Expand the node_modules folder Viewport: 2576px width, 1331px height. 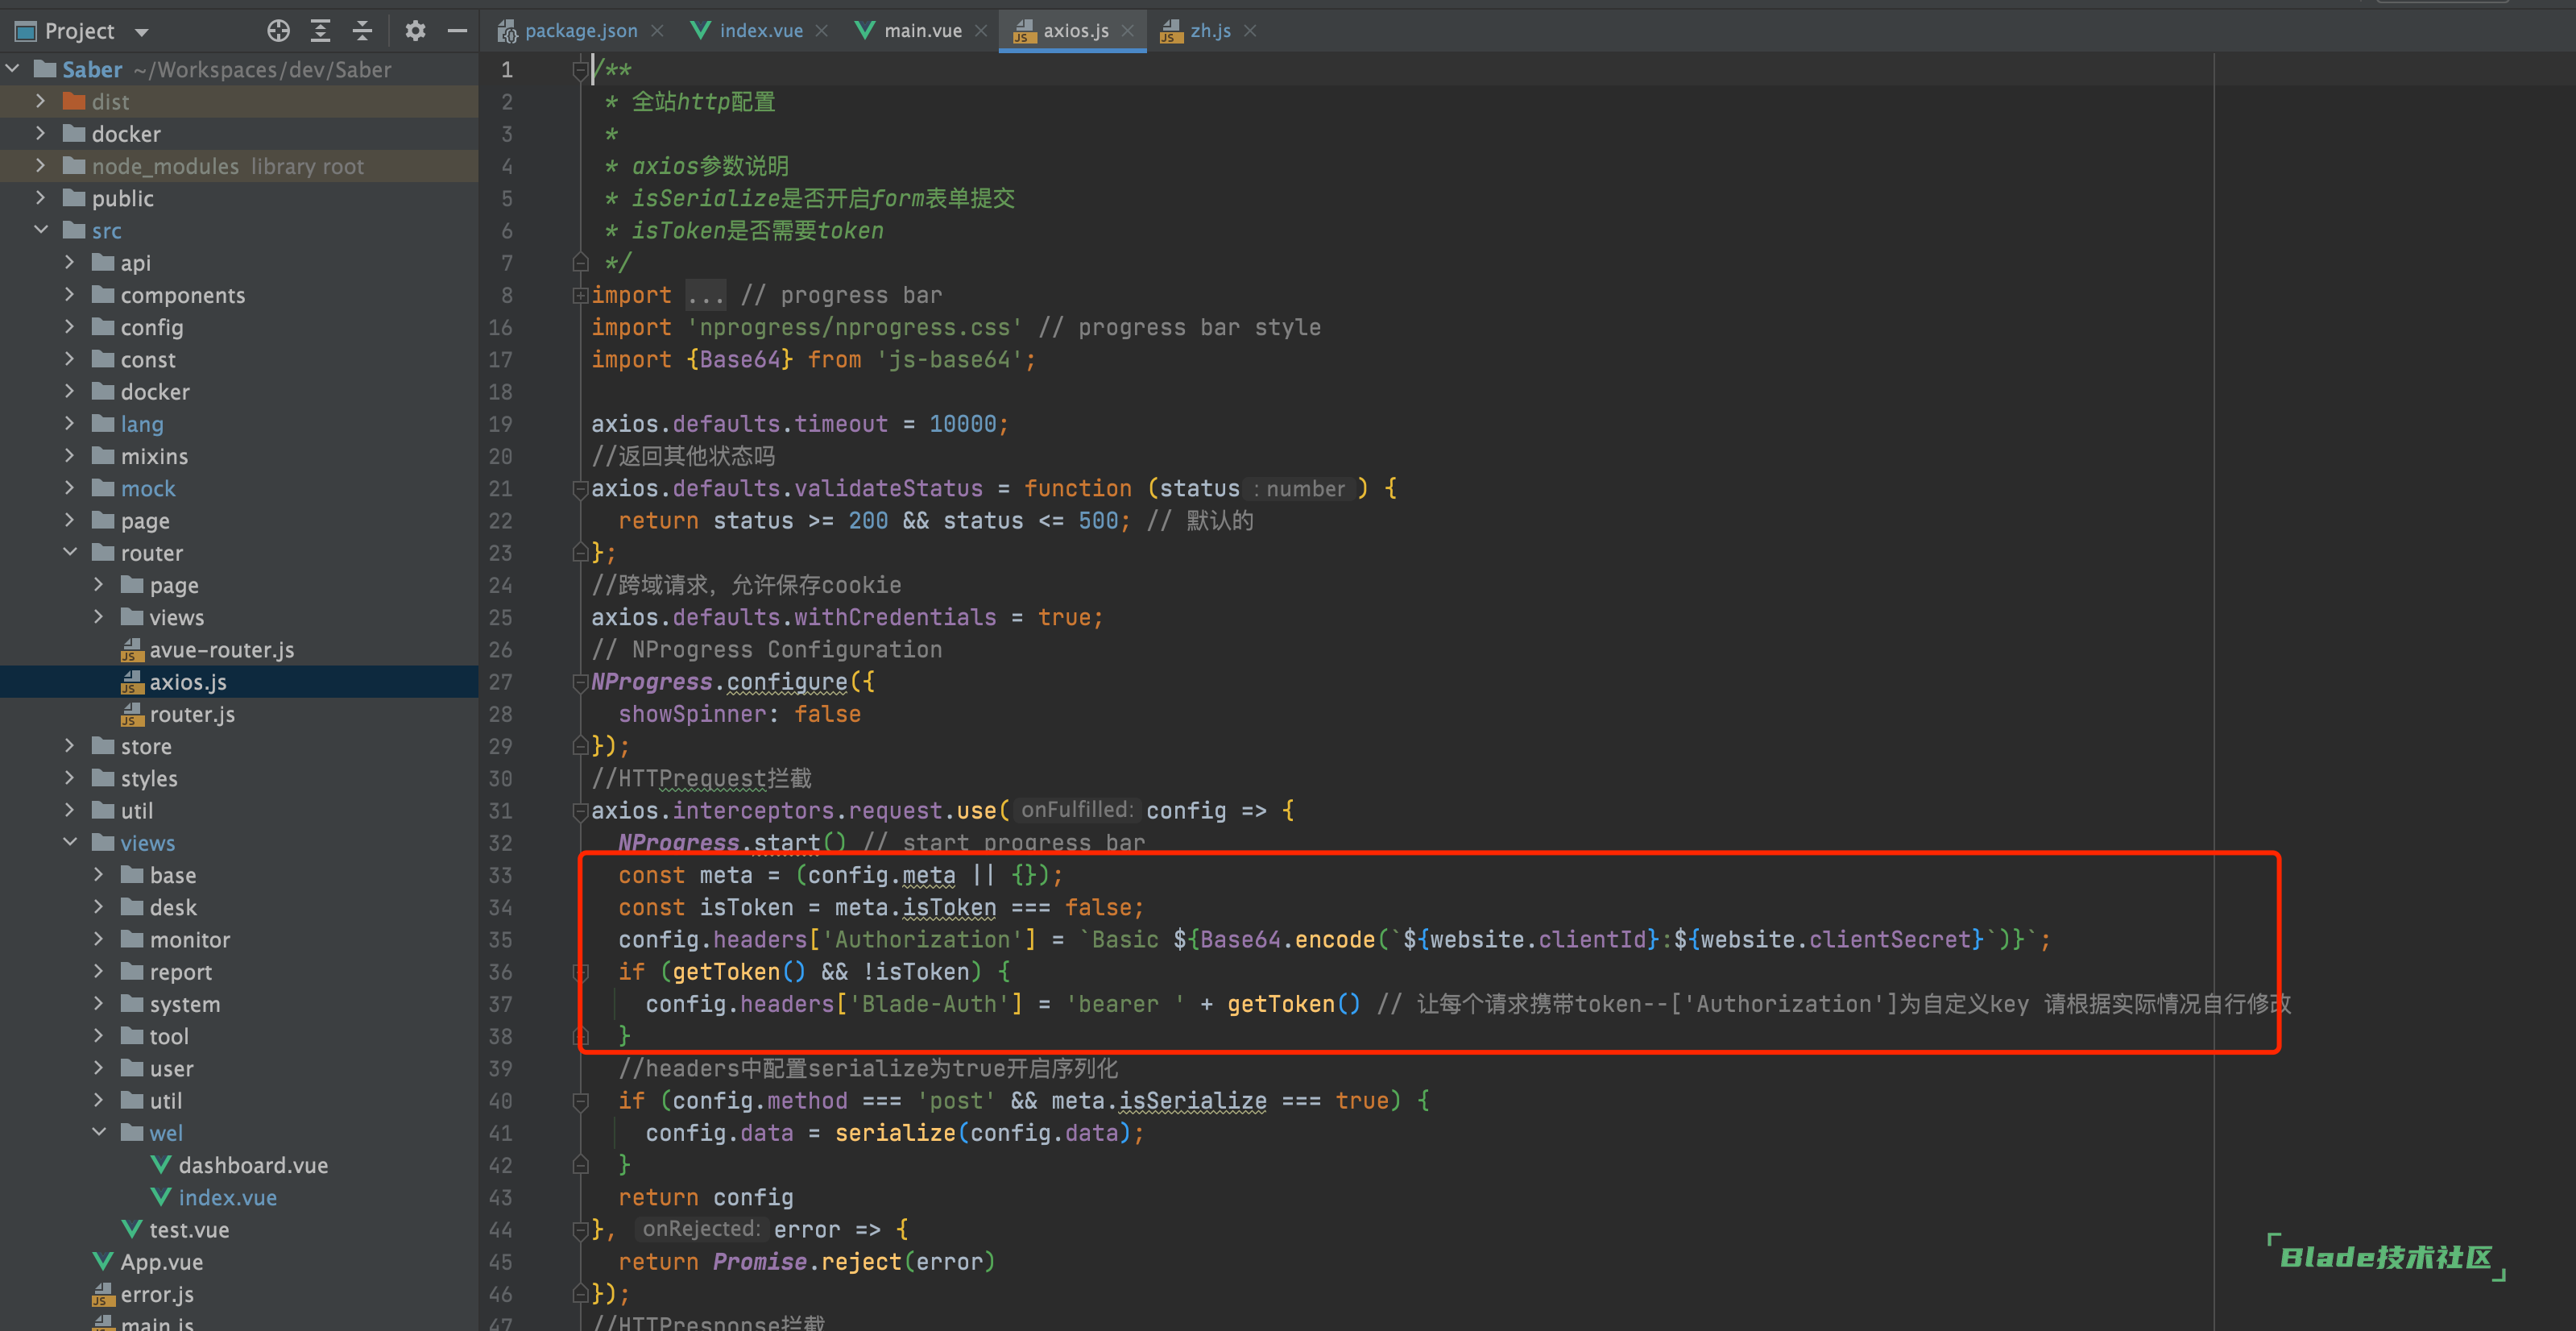coord(41,165)
